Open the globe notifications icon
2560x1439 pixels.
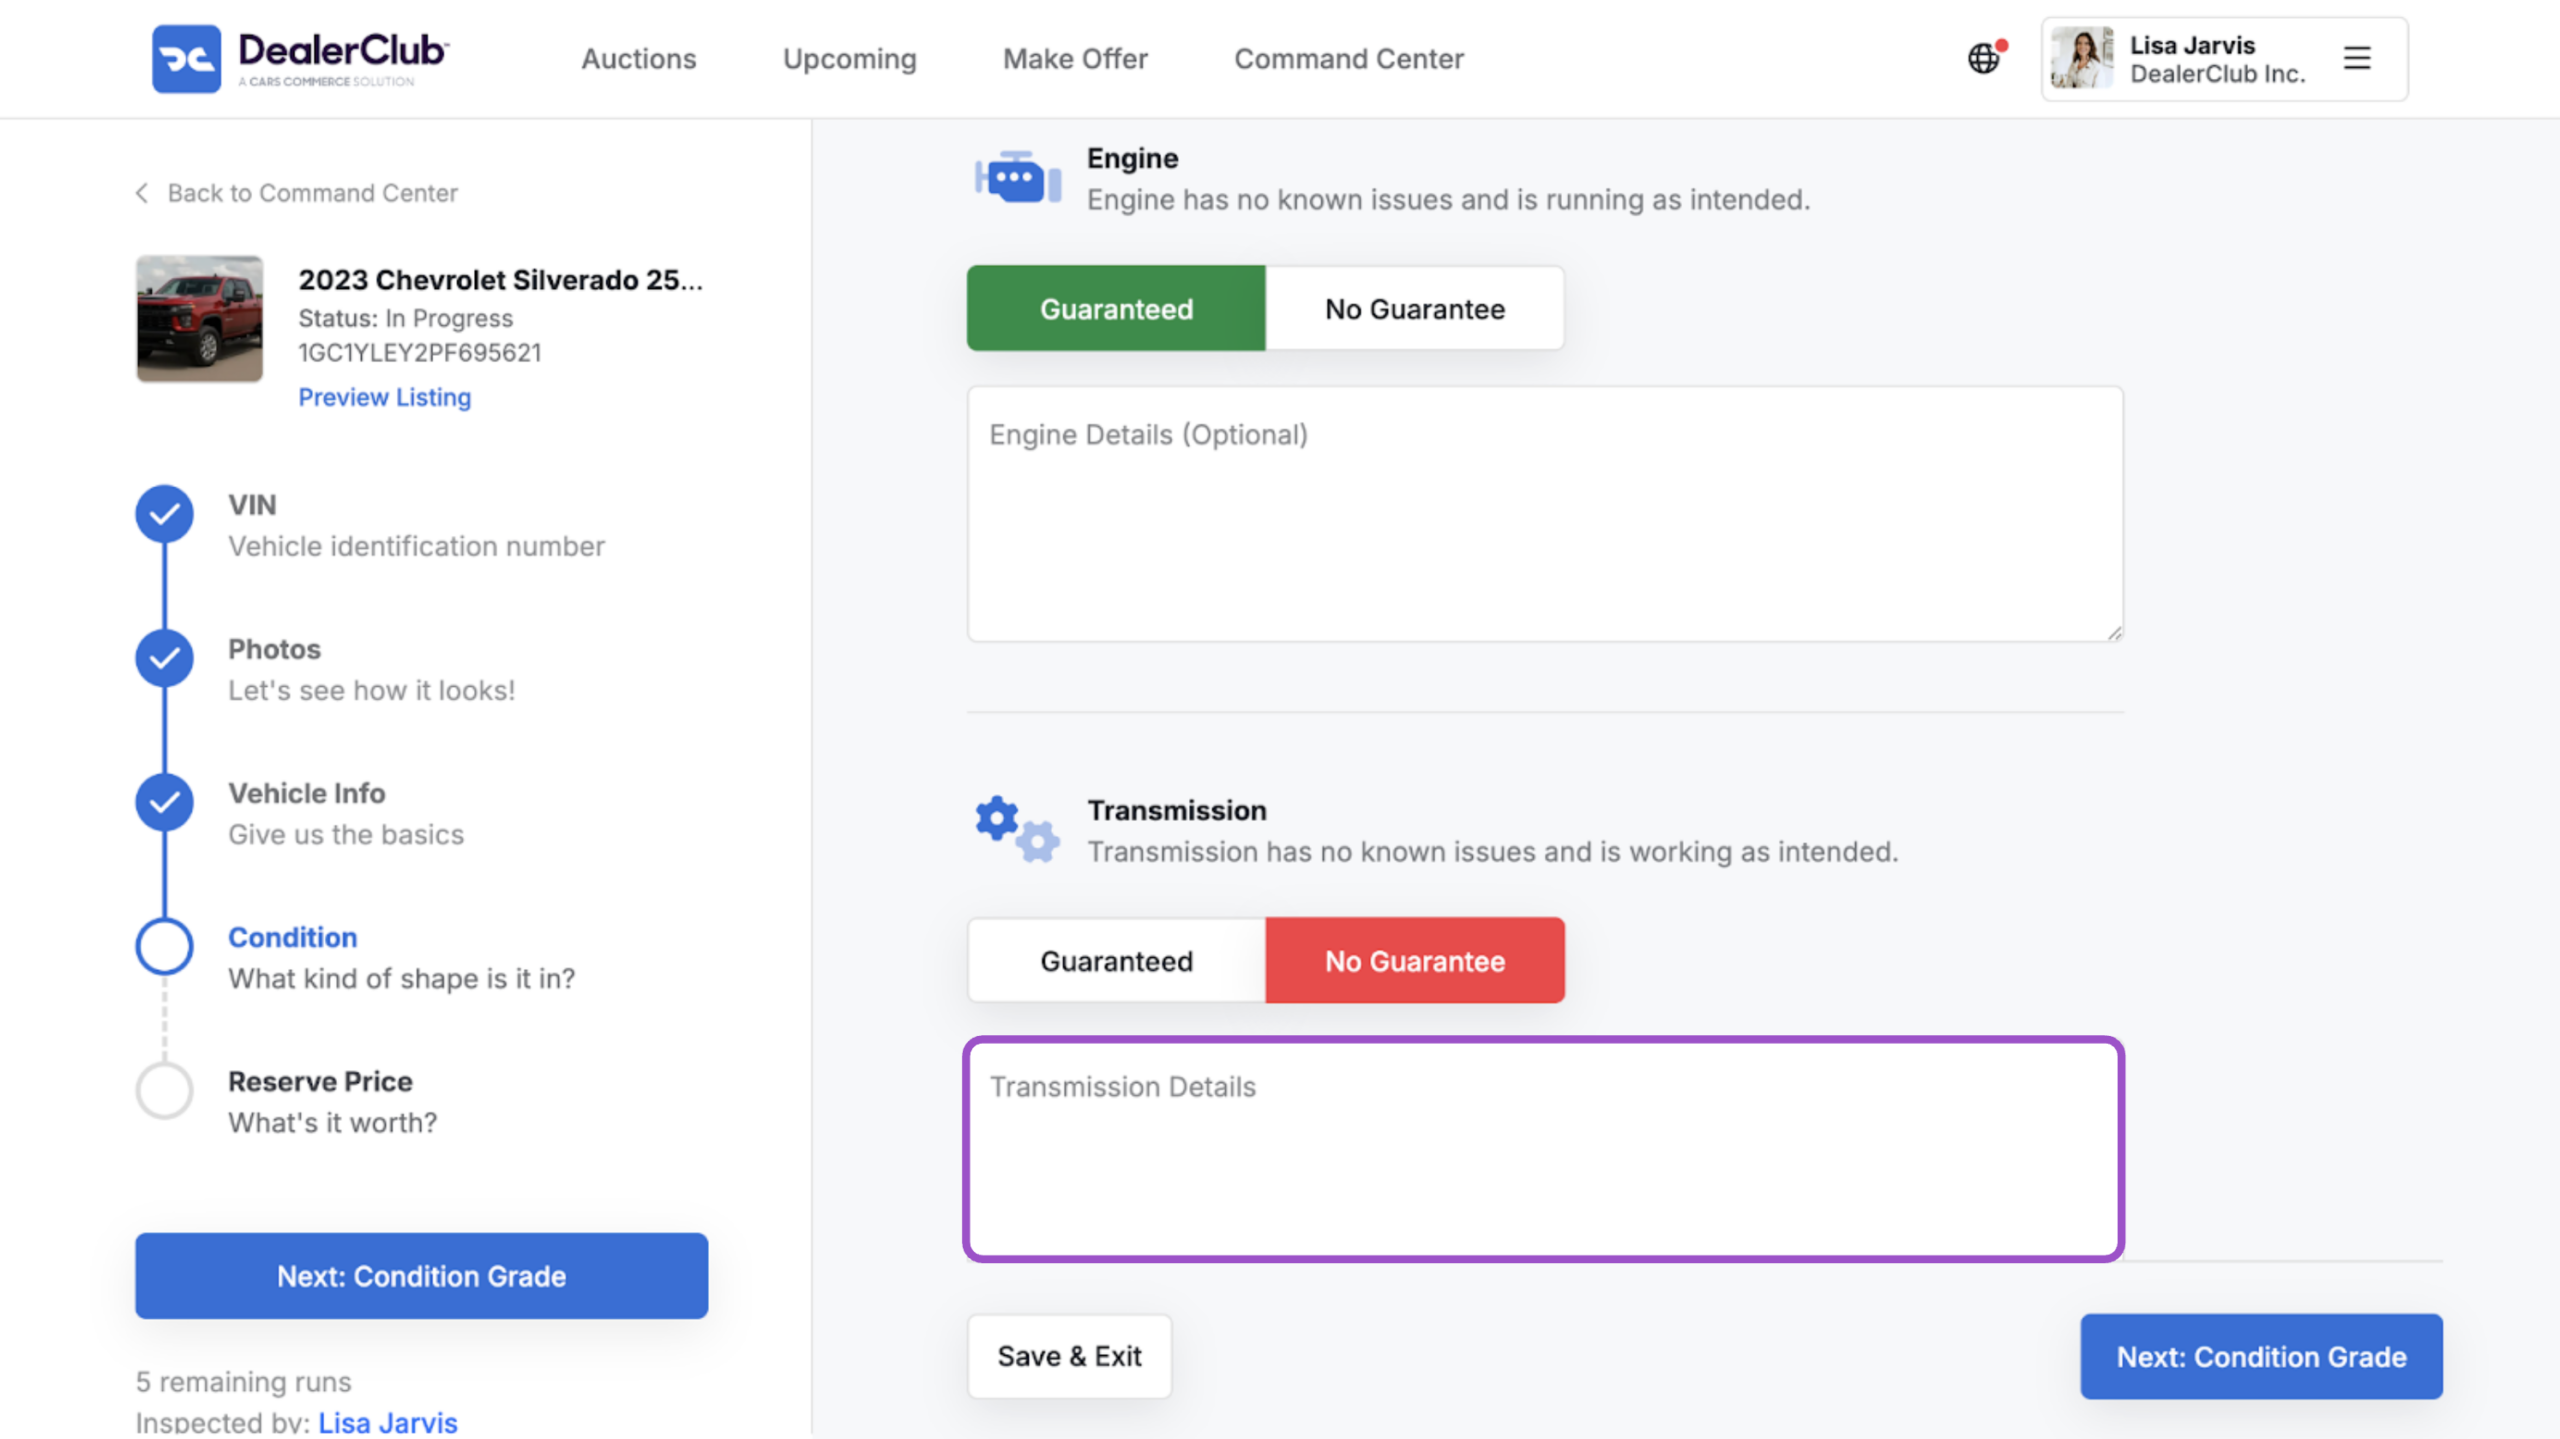point(1985,58)
